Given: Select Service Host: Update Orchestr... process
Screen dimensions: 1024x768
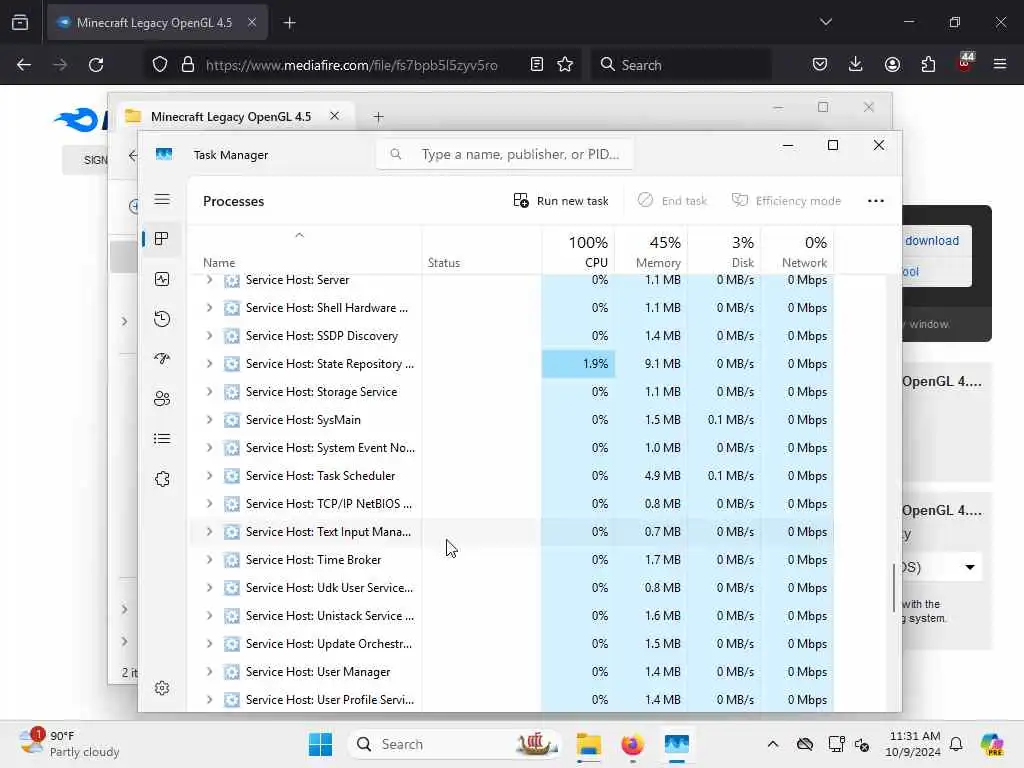Looking at the screenshot, I should pyautogui.click(x=511, y=644).
